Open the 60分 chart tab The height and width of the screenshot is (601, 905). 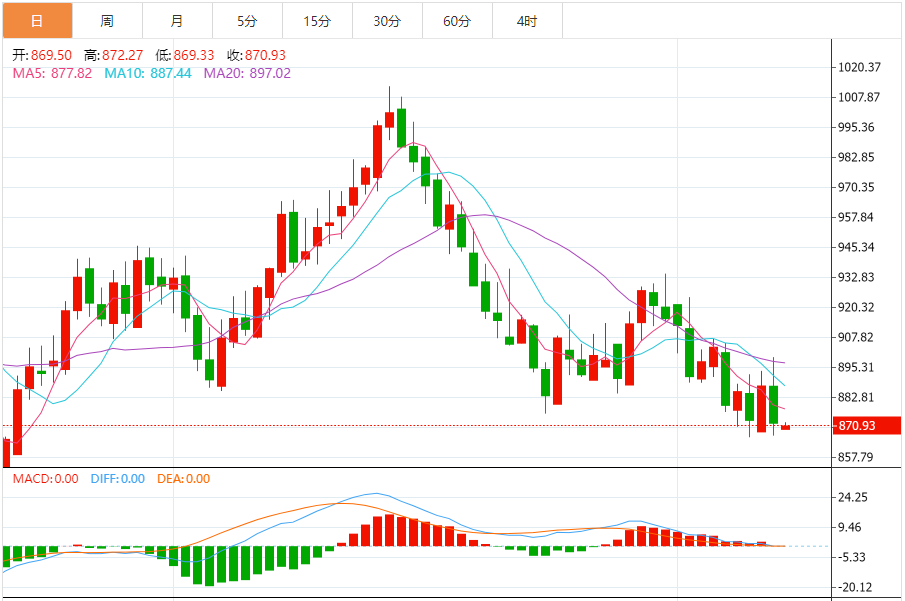[x=457, y=21]
